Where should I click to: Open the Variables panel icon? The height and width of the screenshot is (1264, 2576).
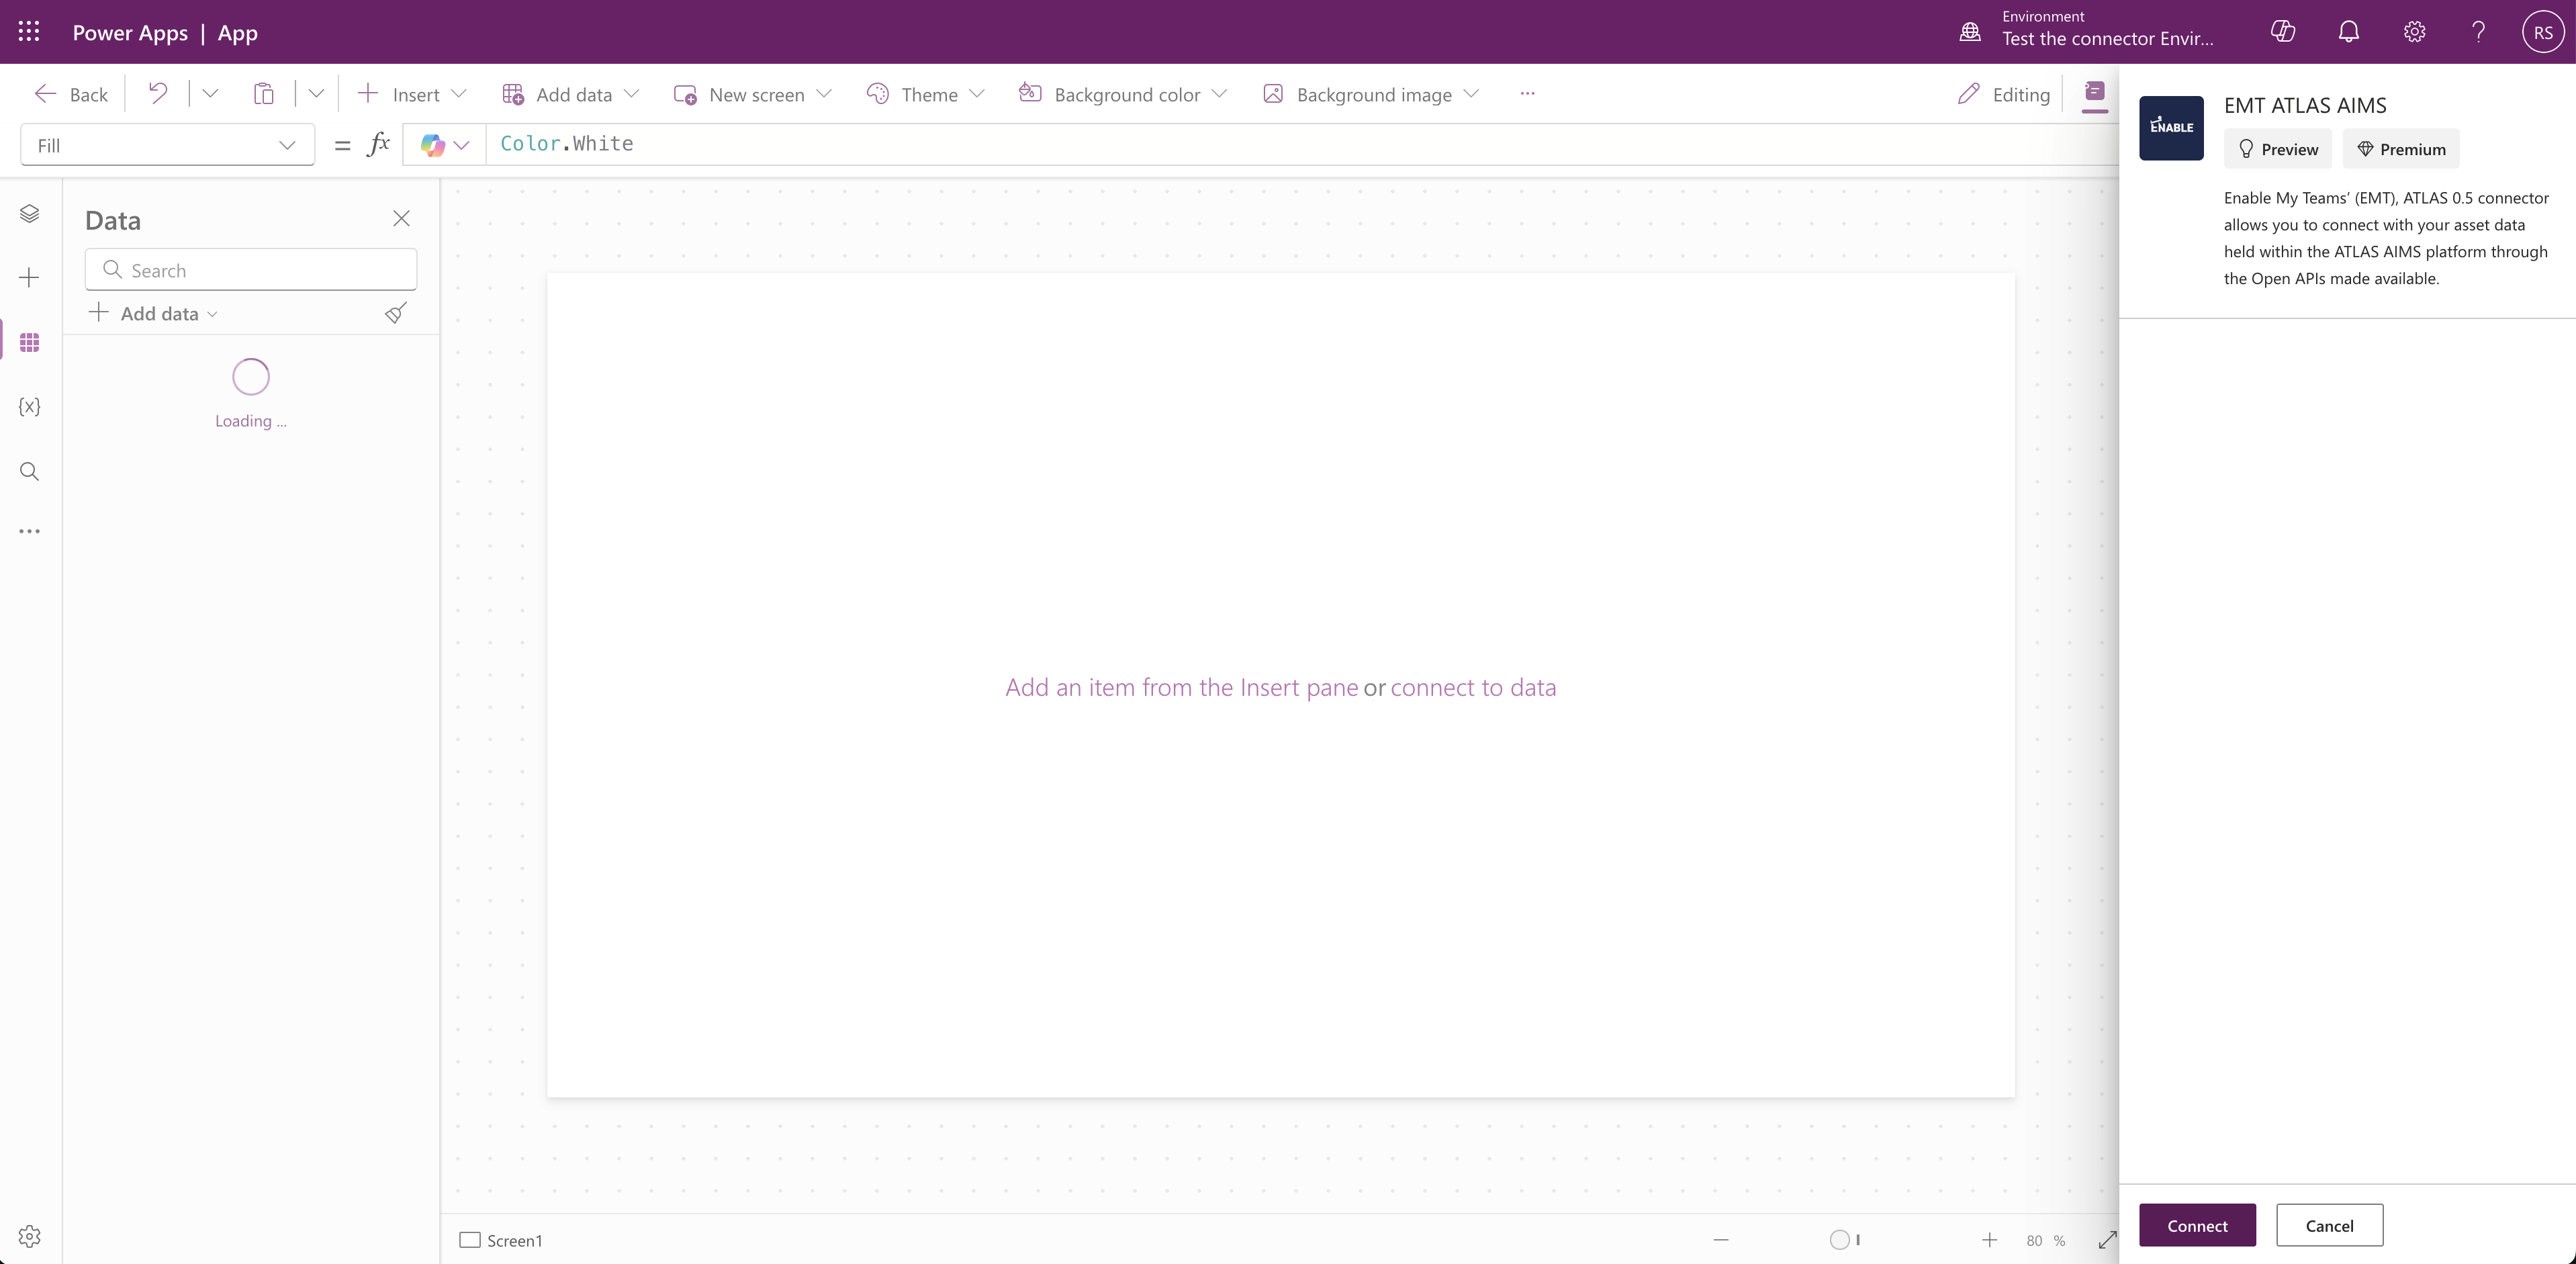(29, 406)
